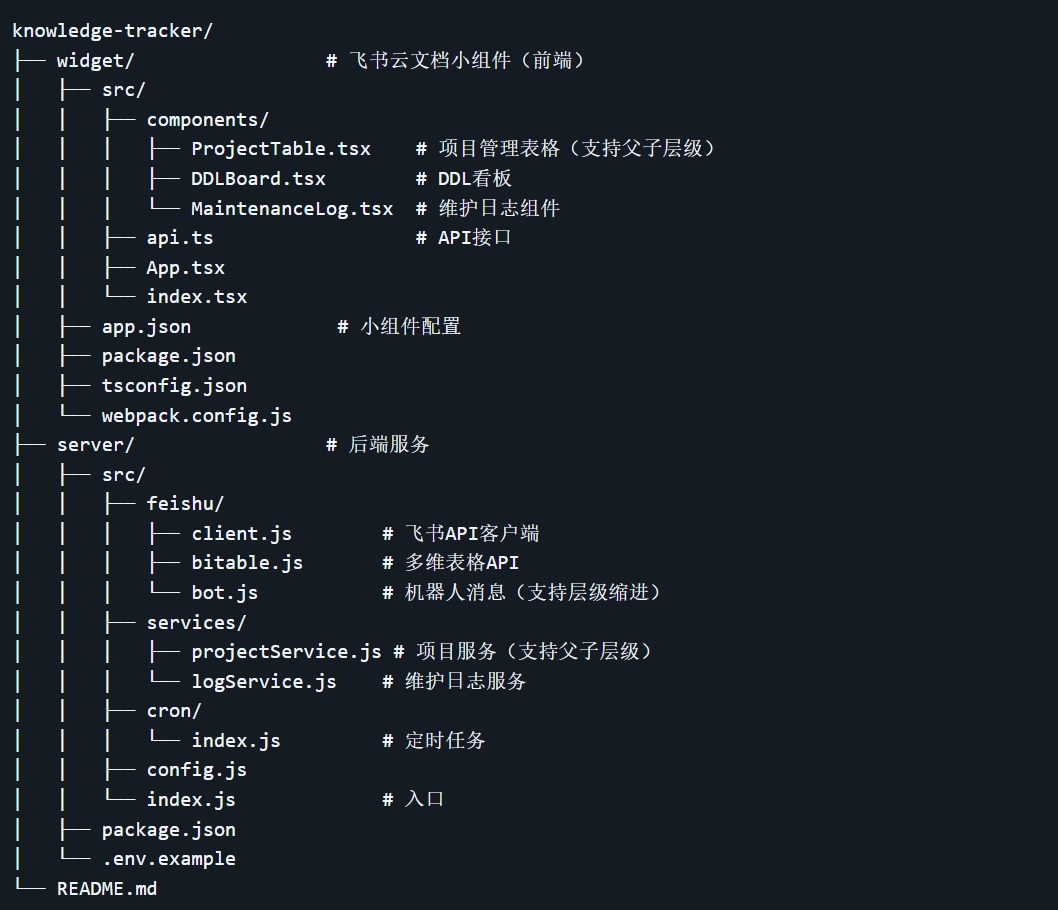
Task: Click DDLBoard.tsx file entry
Action: click(258, 179)
